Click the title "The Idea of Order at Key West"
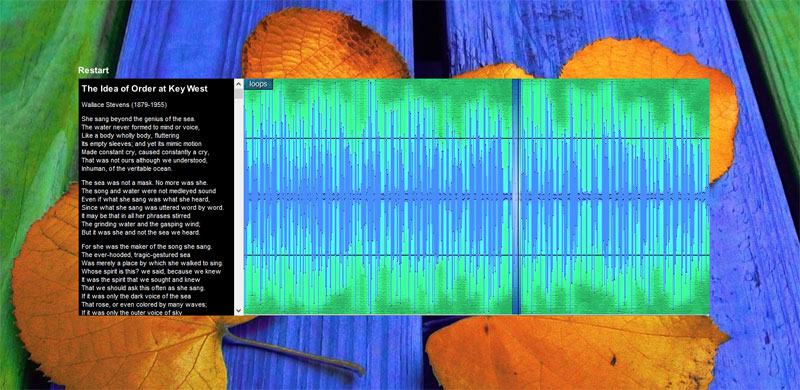Image resolution: width=800 pixels, height=390 pixels. click(144, 89)
